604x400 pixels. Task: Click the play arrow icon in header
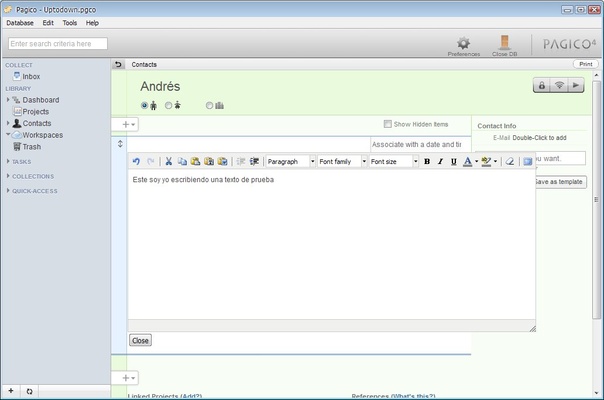click(x=575, y=85)
